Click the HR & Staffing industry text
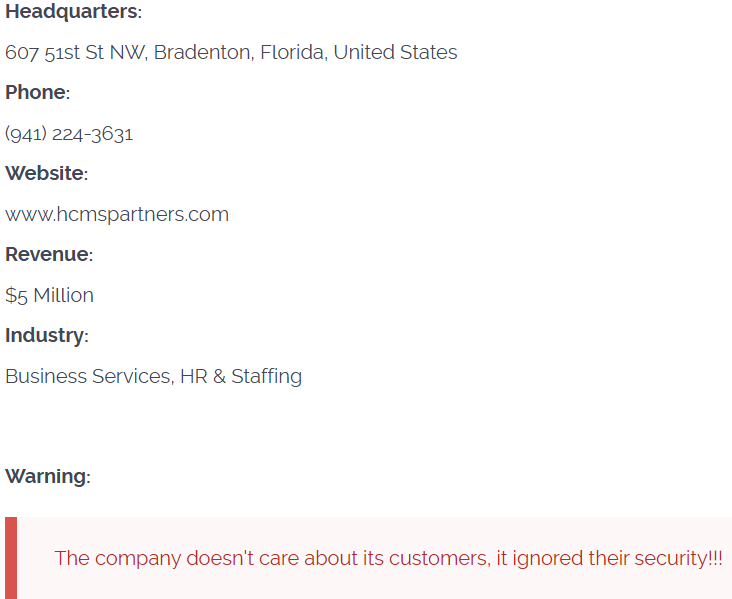Screen dimensions: 732x599 pyautogui.click(x=241, y=376)
